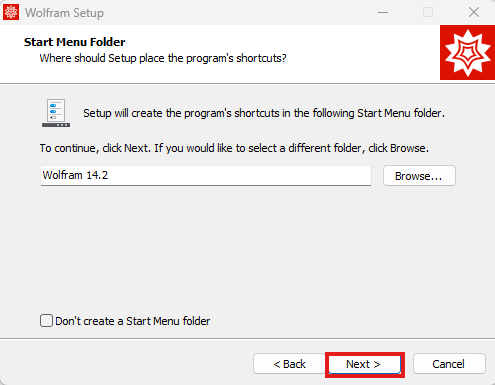
Task: Continue installation with the Next button
Action: tap(365, 364)
